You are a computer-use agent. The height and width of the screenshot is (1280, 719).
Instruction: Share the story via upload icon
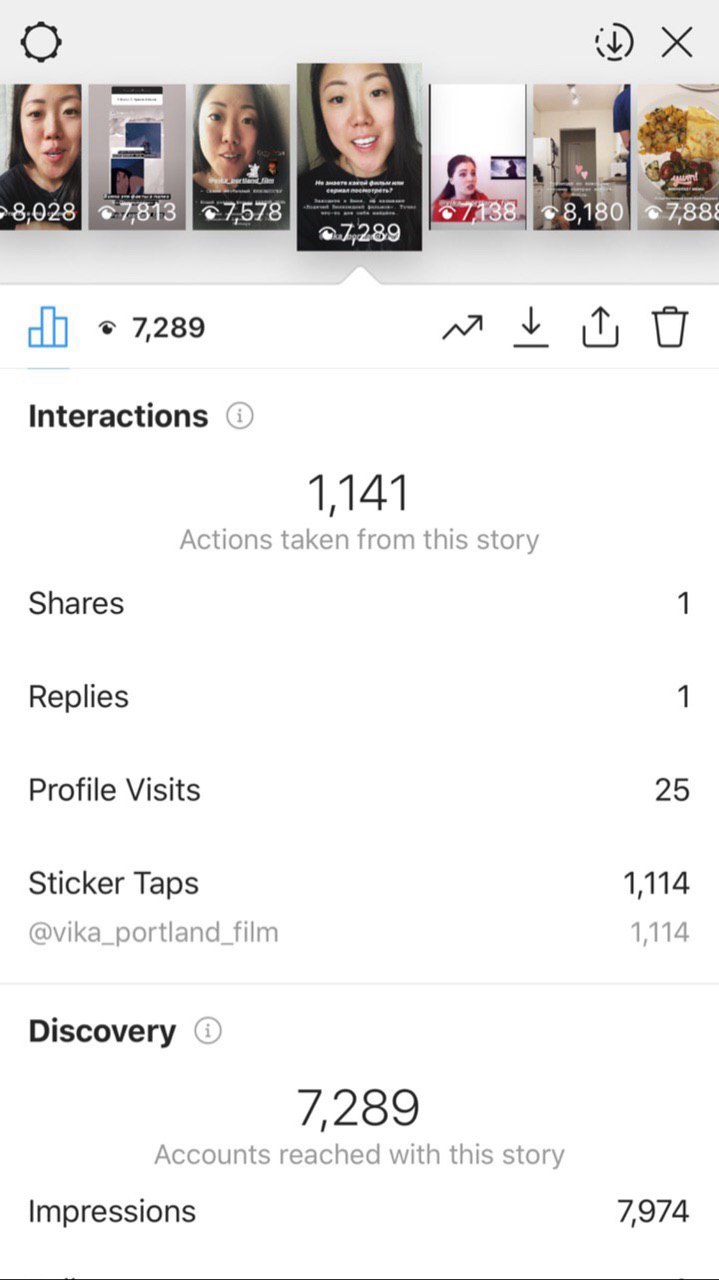600,327
